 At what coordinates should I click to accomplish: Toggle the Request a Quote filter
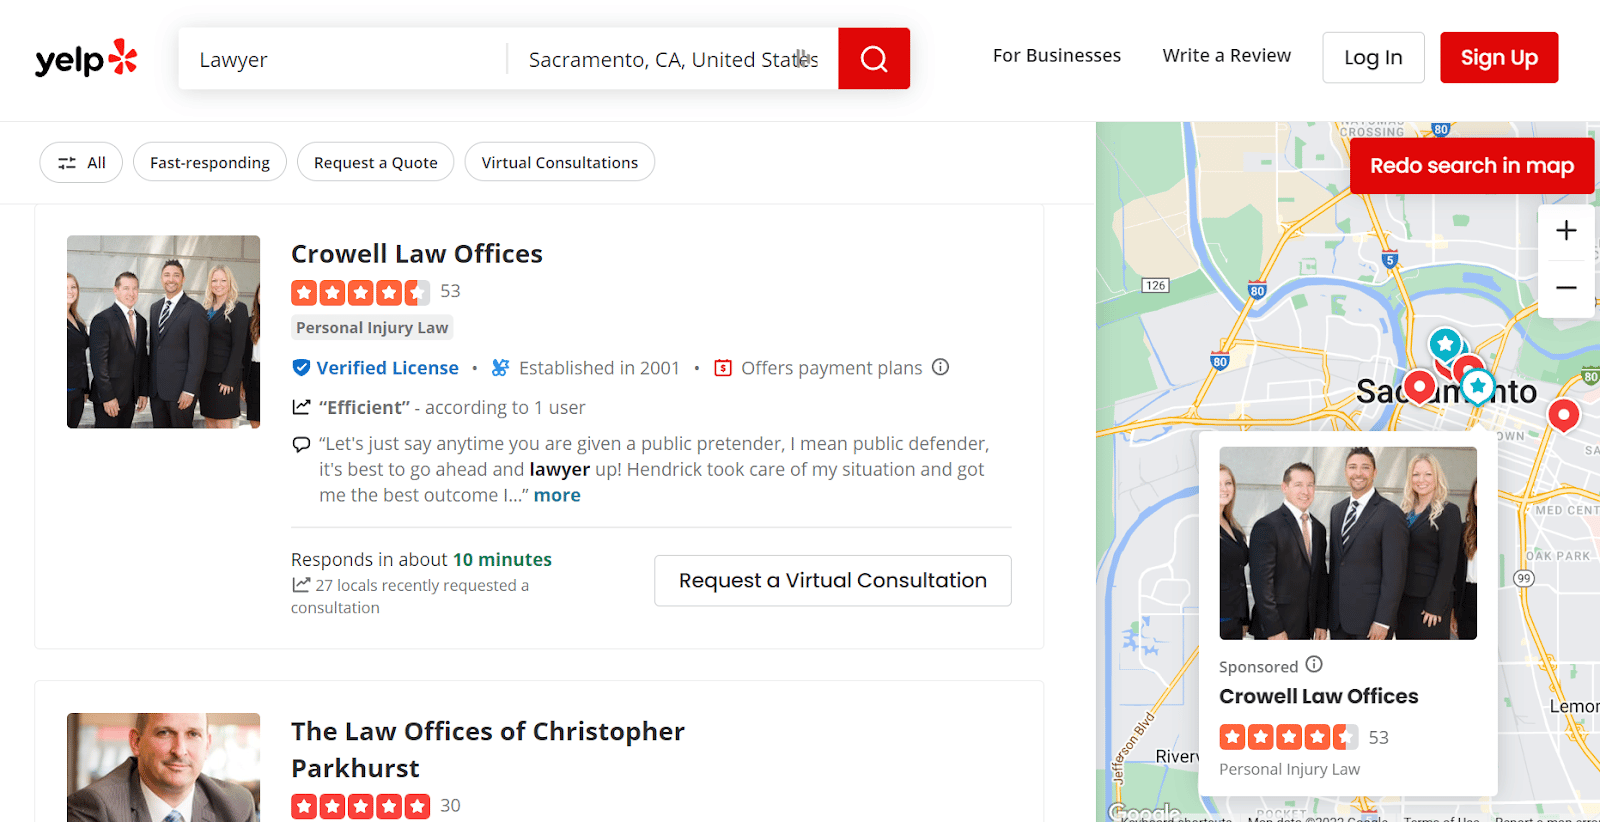click(x=376, y=162)
